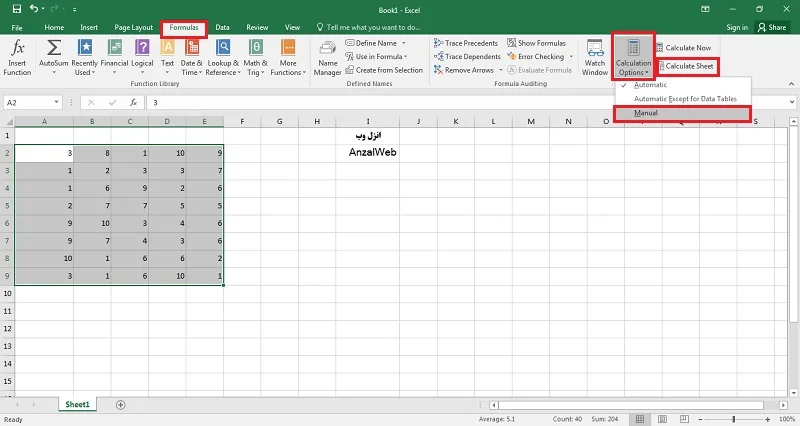Collapse the ribbon
Viewport: 800px width, 426px height.
pos(791,84)
